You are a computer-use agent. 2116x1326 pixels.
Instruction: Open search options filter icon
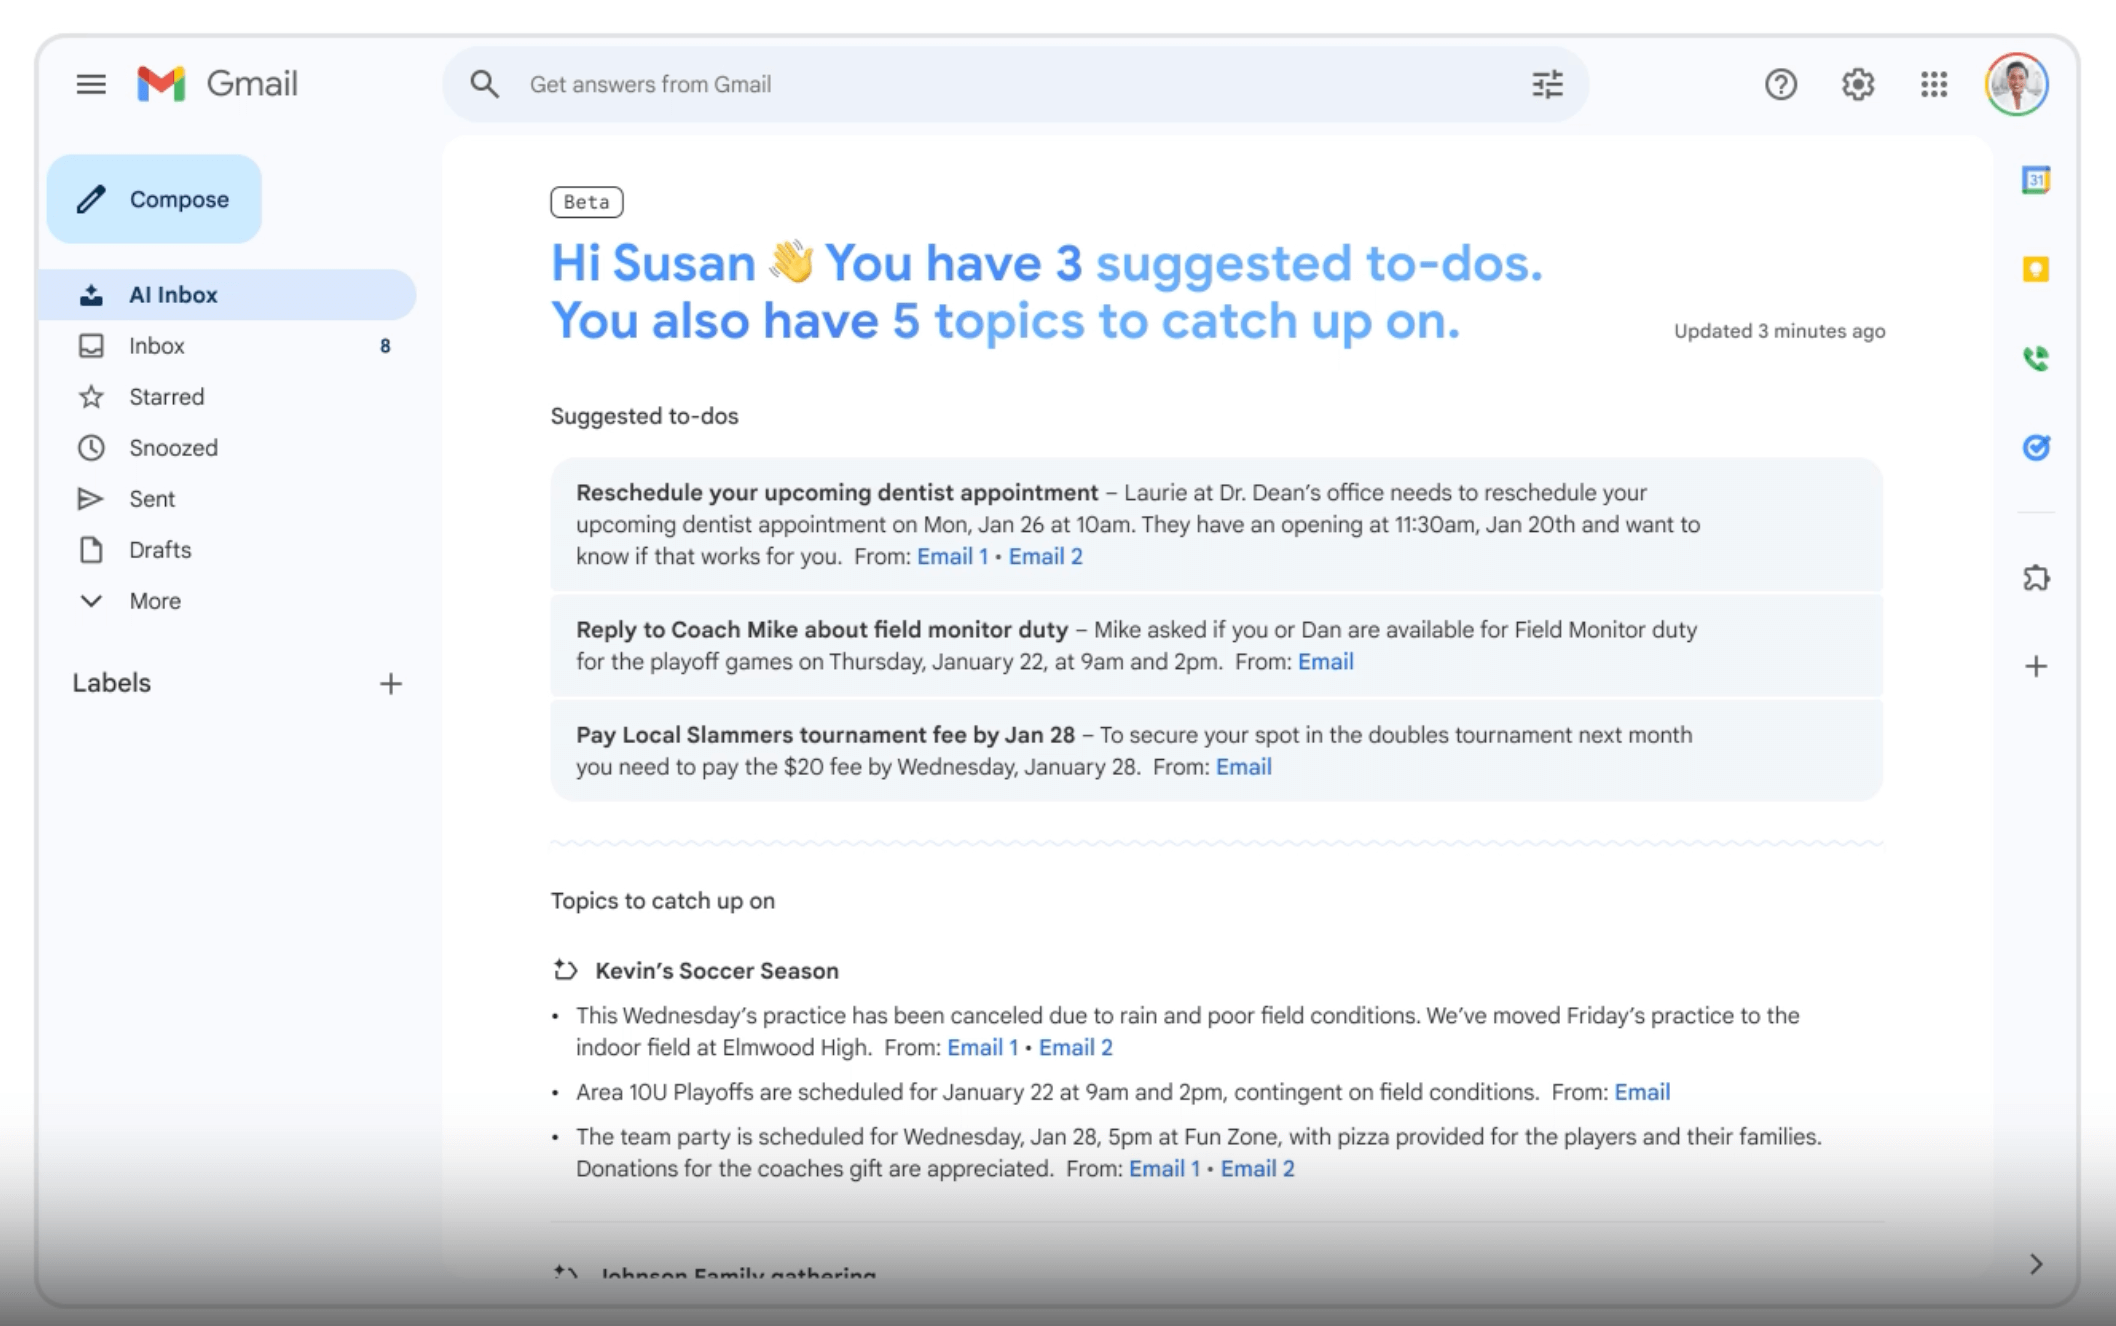1547,84
